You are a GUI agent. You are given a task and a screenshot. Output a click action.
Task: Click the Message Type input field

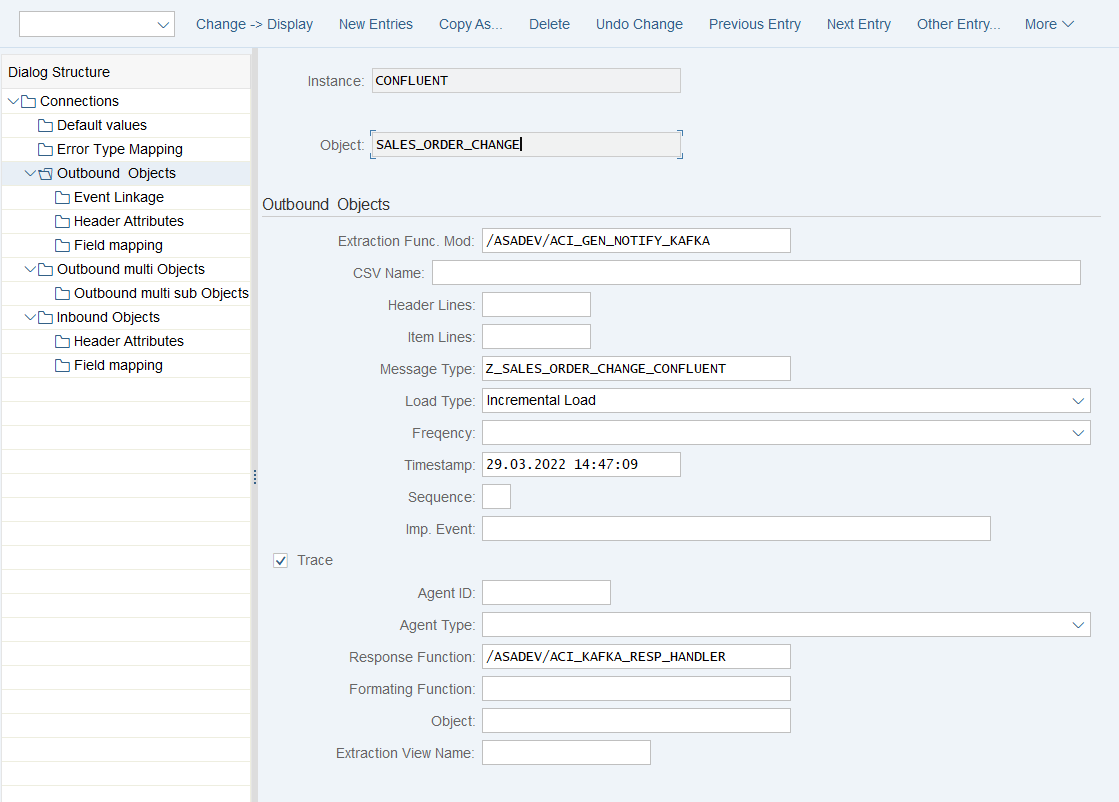(637, 369)
